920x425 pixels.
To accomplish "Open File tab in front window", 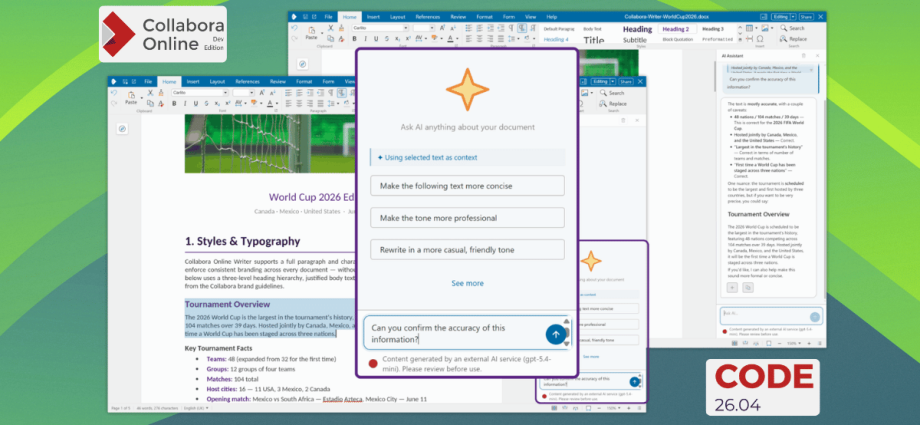I will [148, 82].
